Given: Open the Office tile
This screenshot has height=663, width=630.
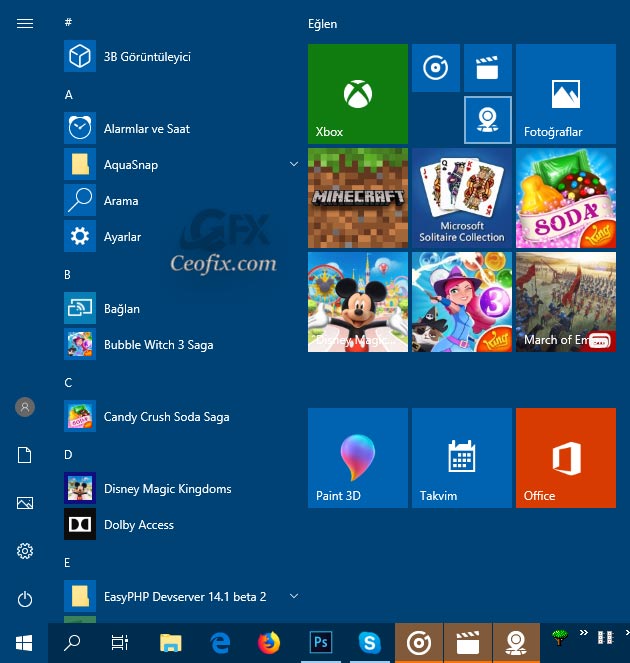Looking at the screenshot, I should click(566, 458).
